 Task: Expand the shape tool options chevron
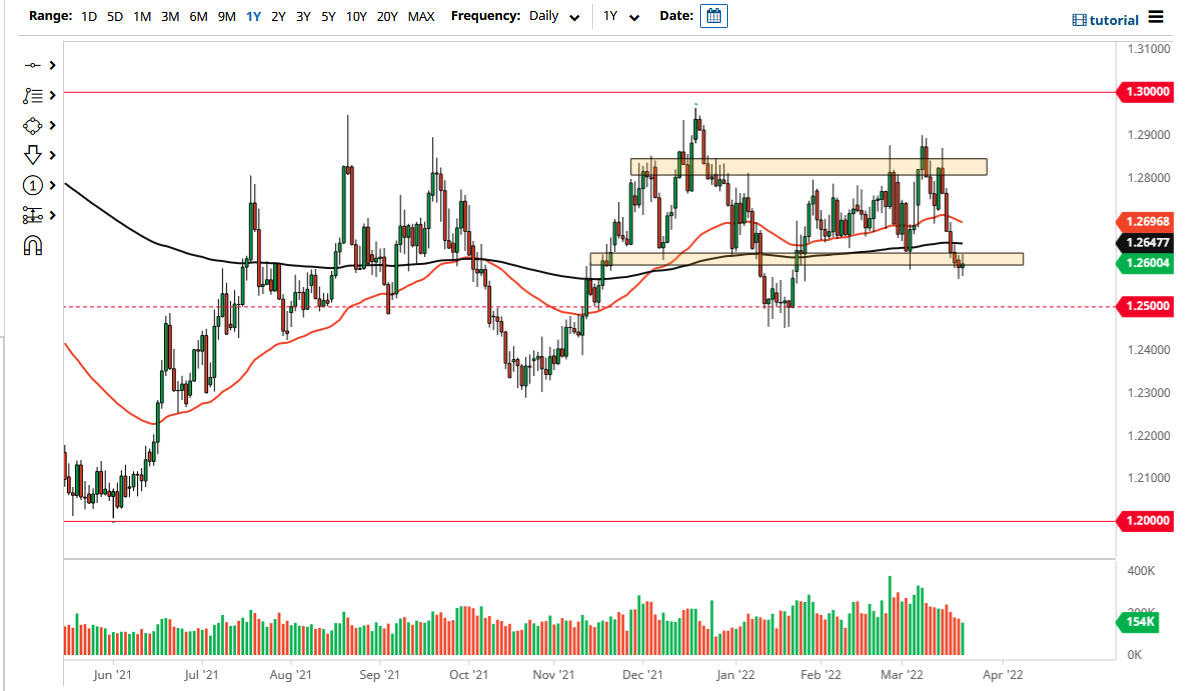tap(52, 125)
